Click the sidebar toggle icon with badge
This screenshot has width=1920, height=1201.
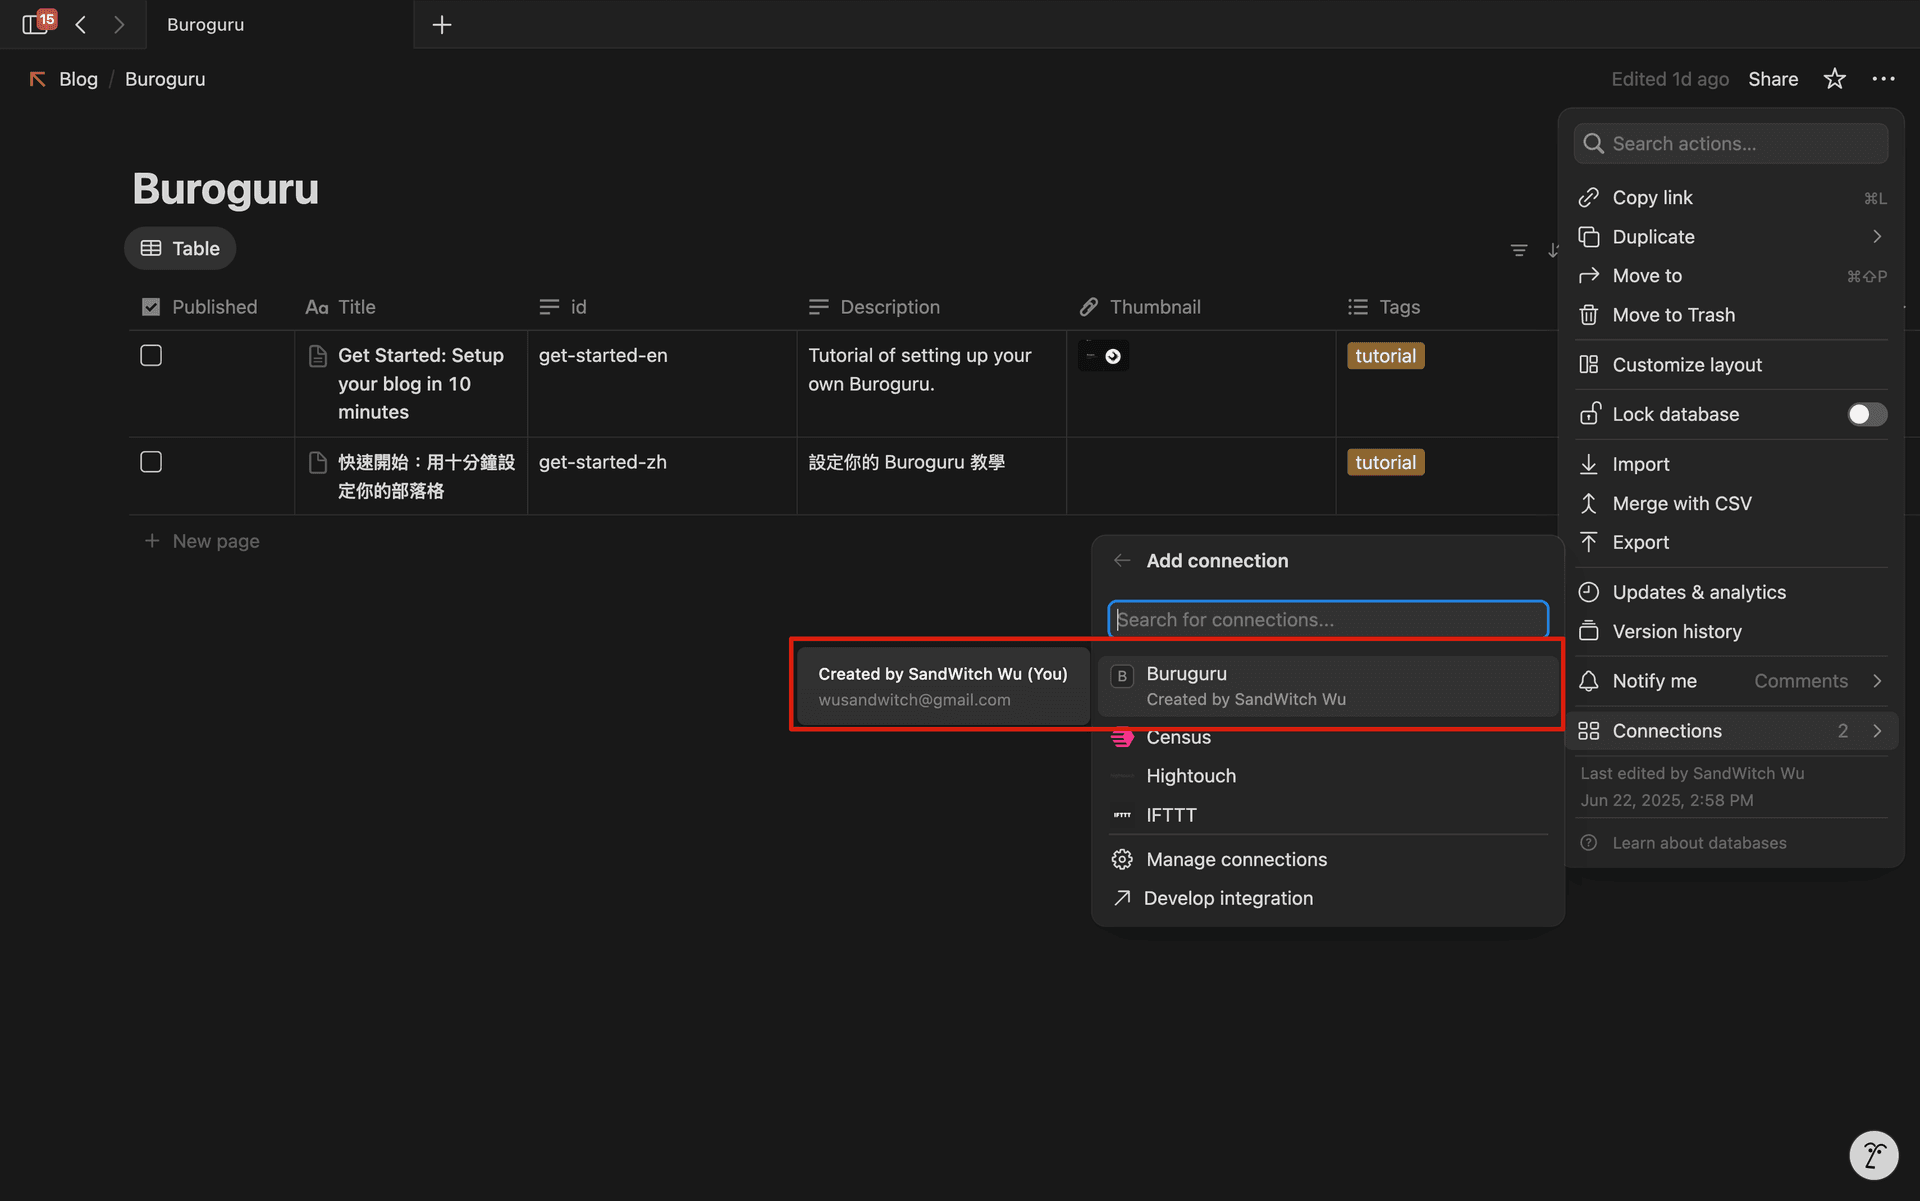coord(36,24)
